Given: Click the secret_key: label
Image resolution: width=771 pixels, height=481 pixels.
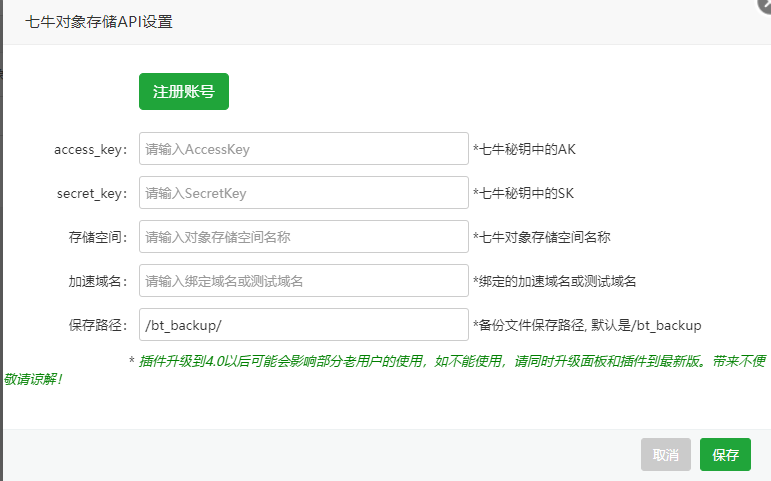Looking at the screenshot, I should [92, 194].
